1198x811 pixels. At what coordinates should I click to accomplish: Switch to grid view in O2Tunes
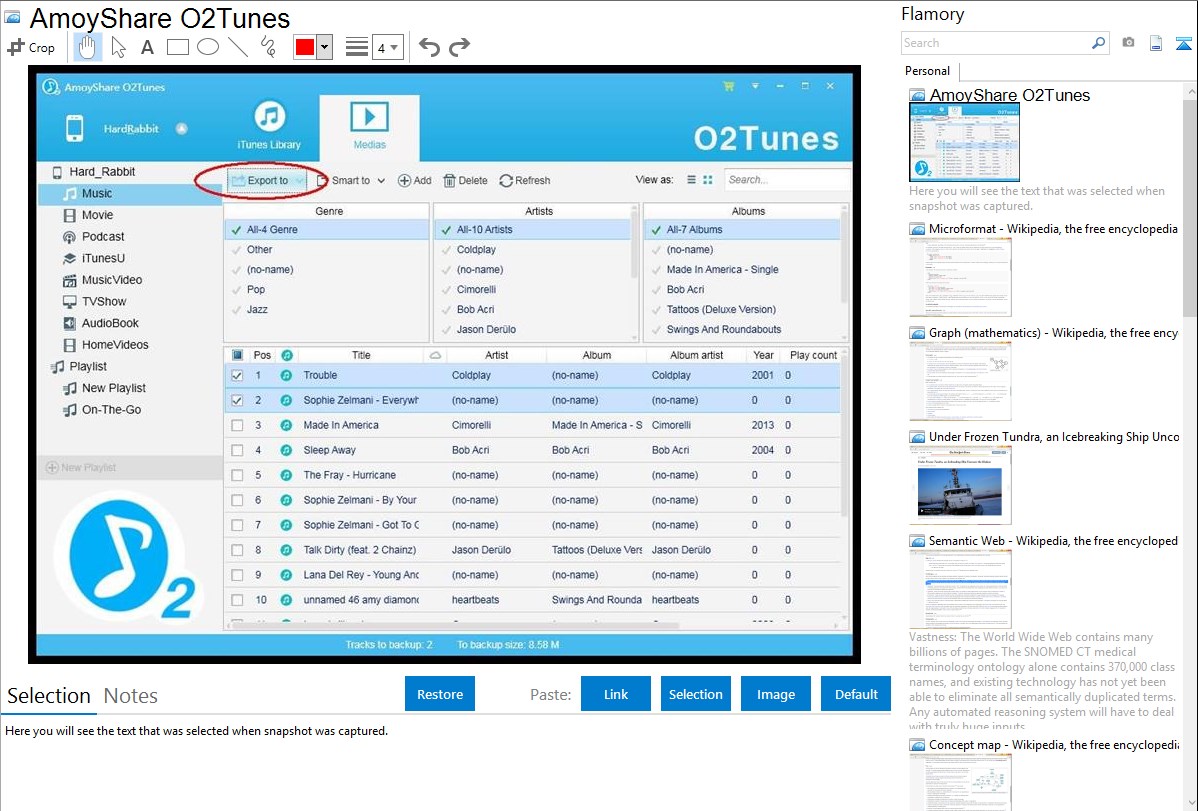tap(707, 180)
